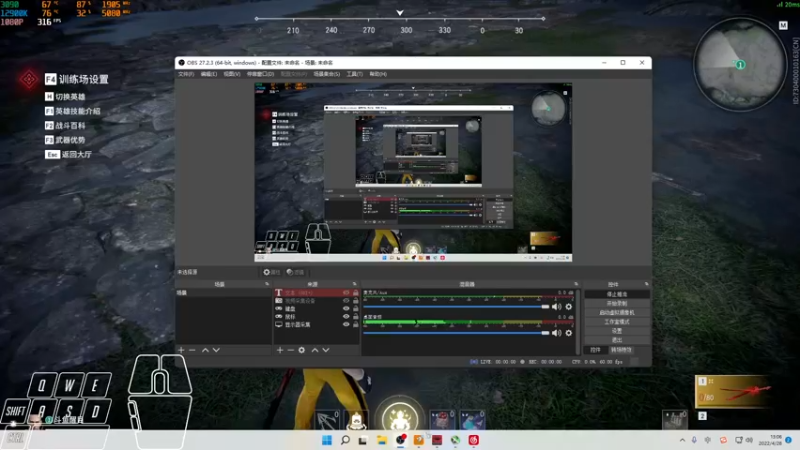Open 编辑(E) menu
The image size is (800, 450).
click(x=208, y=74)
